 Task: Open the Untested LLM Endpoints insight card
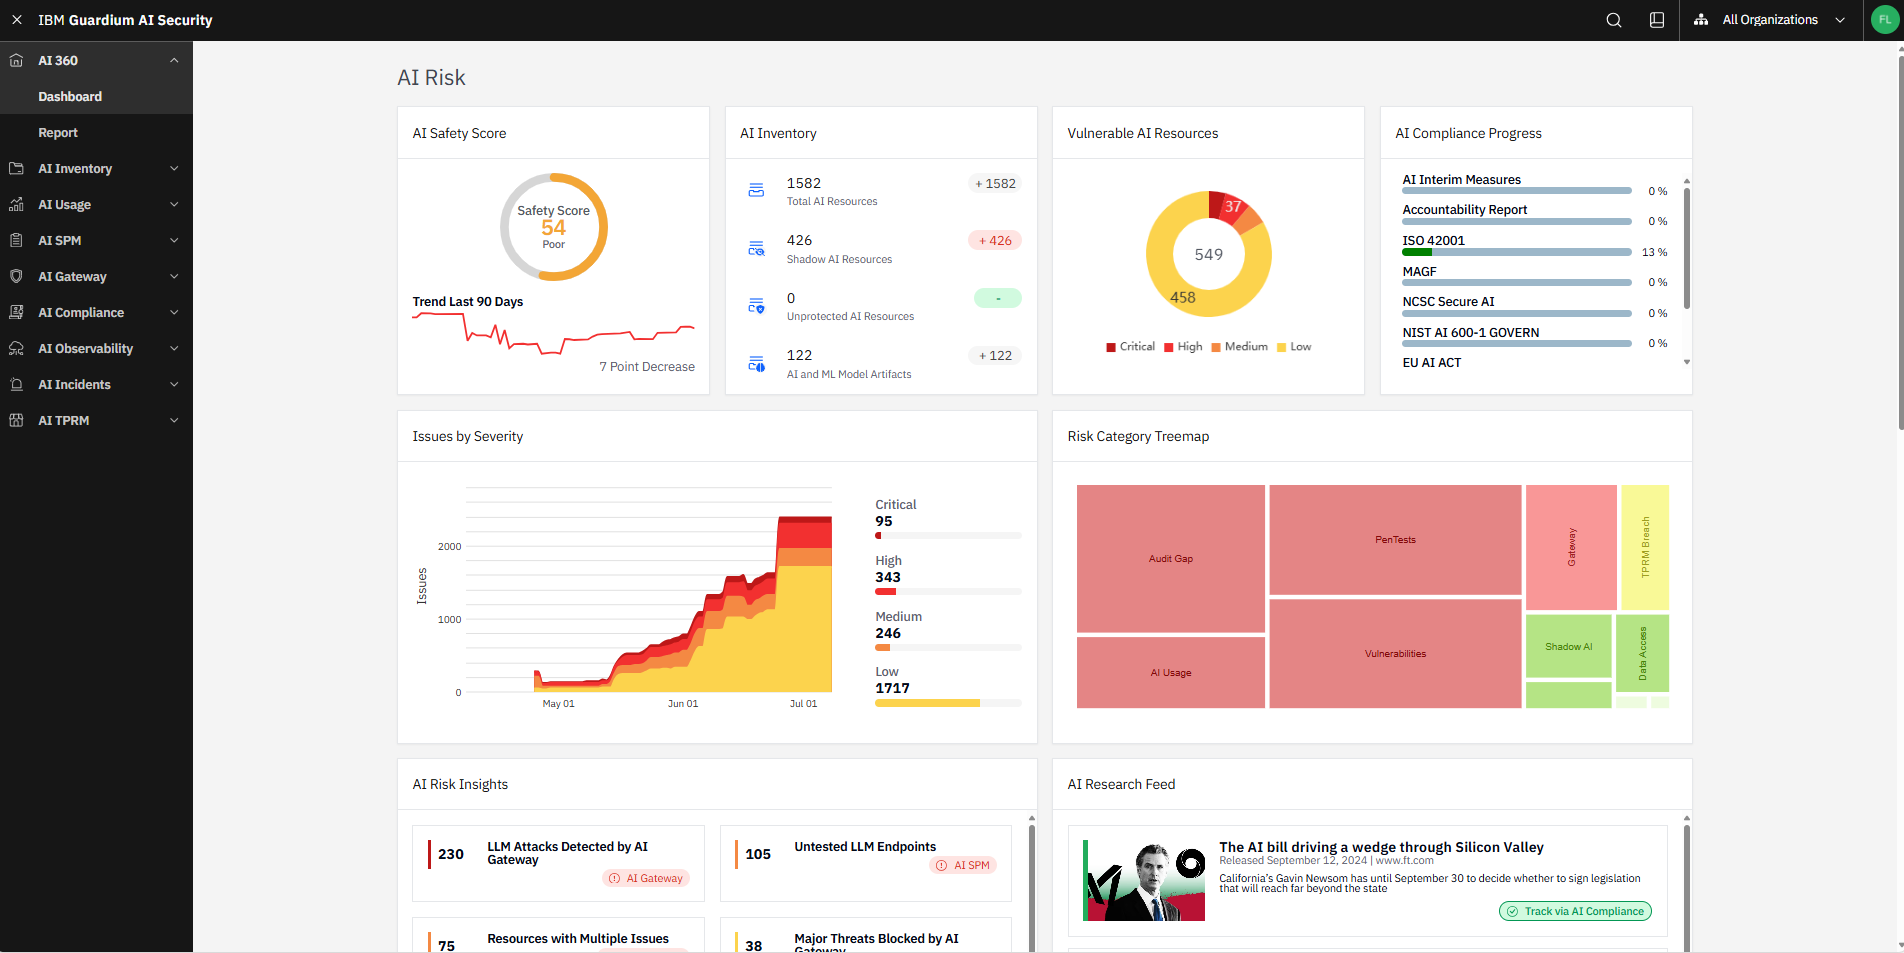tap(866, 863)
